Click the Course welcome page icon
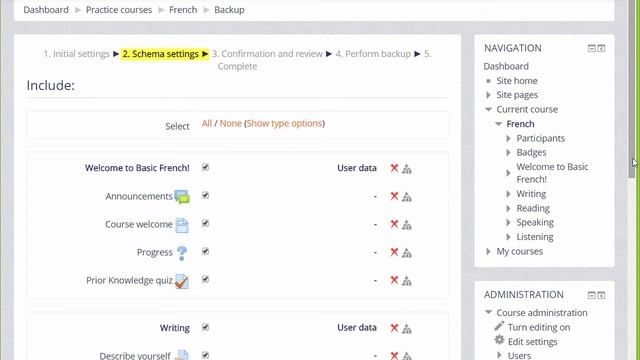The image size is (640, 360). pos(182,225)
